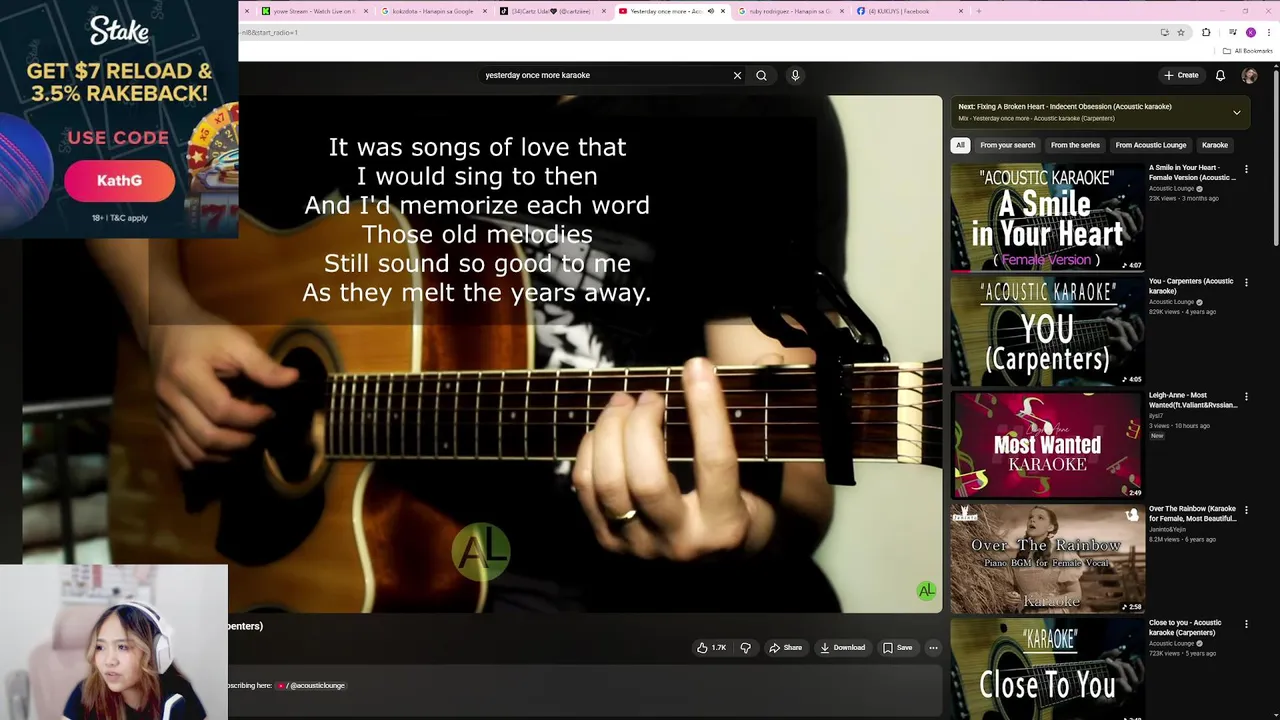Screen dimensions: 1280x720
Task: Clear the YouTube search box text
Action: (x=737, y=75)
